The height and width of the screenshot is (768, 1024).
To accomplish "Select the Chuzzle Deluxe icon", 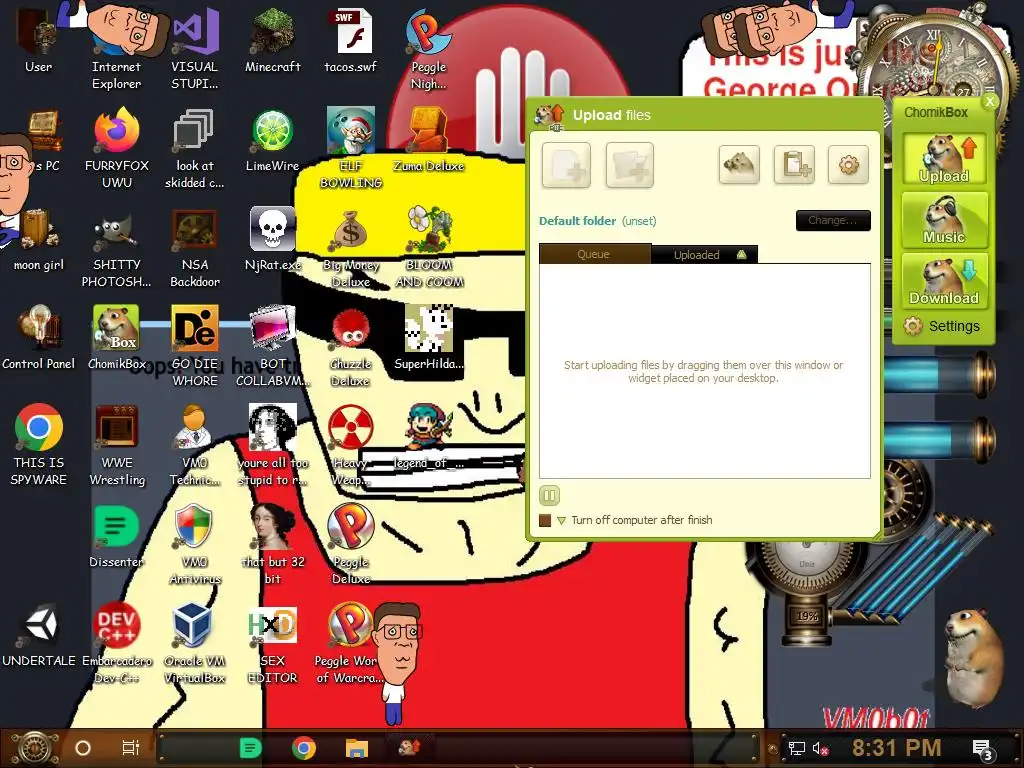I will click(x=351, y=347).
